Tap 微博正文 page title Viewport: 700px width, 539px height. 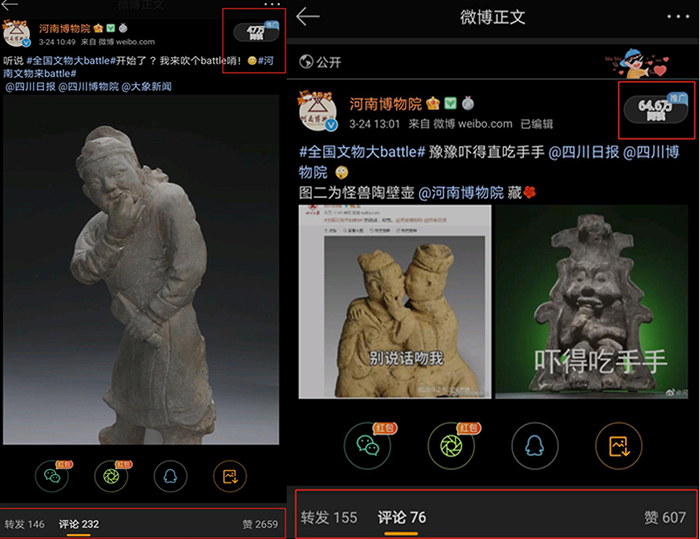coord(492,17)
